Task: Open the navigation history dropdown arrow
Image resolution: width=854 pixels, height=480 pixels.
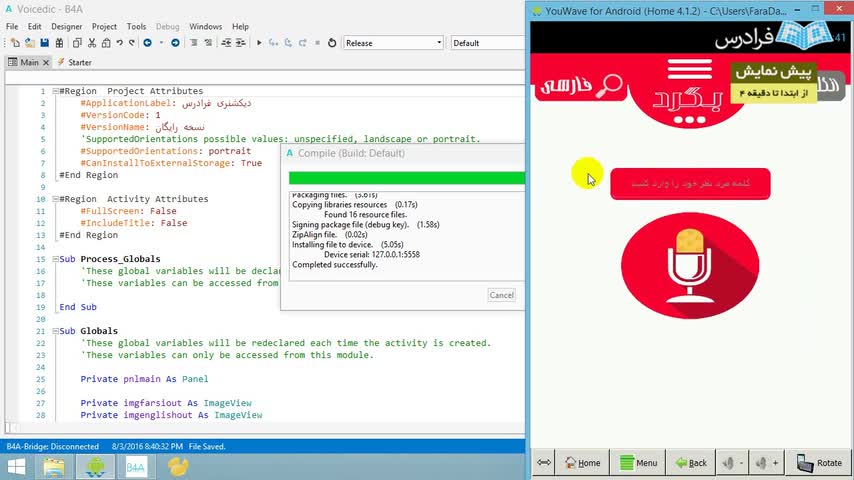Action: (161, 43)
